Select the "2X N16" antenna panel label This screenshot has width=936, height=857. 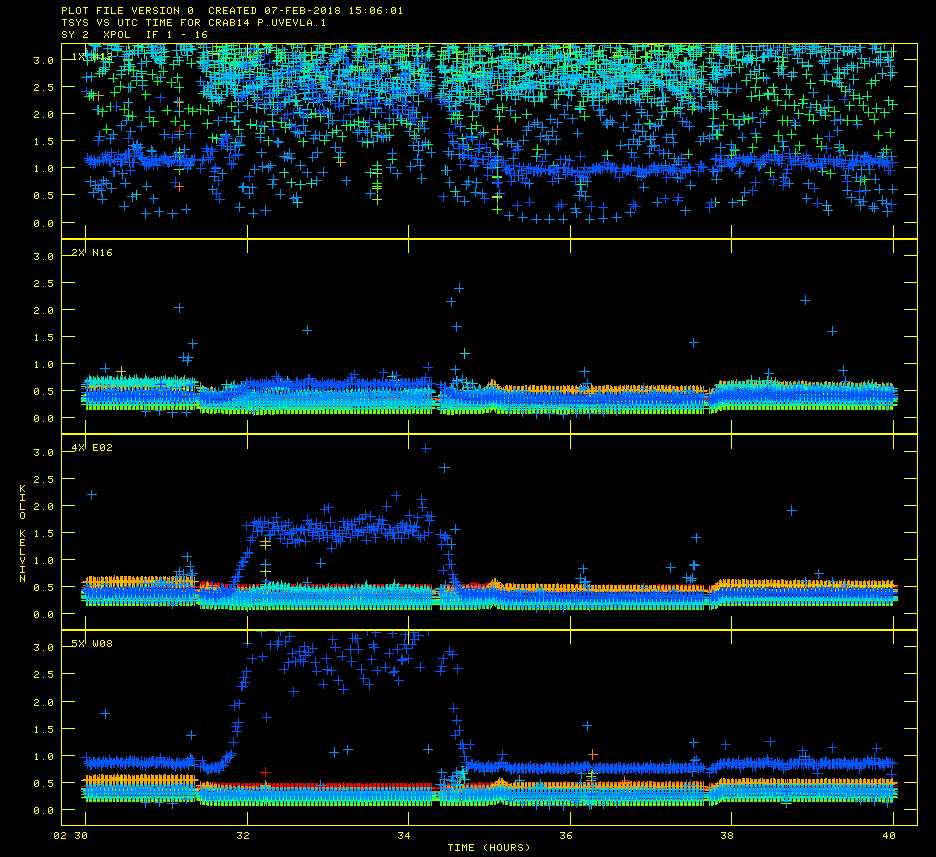(x=91, y=253)
